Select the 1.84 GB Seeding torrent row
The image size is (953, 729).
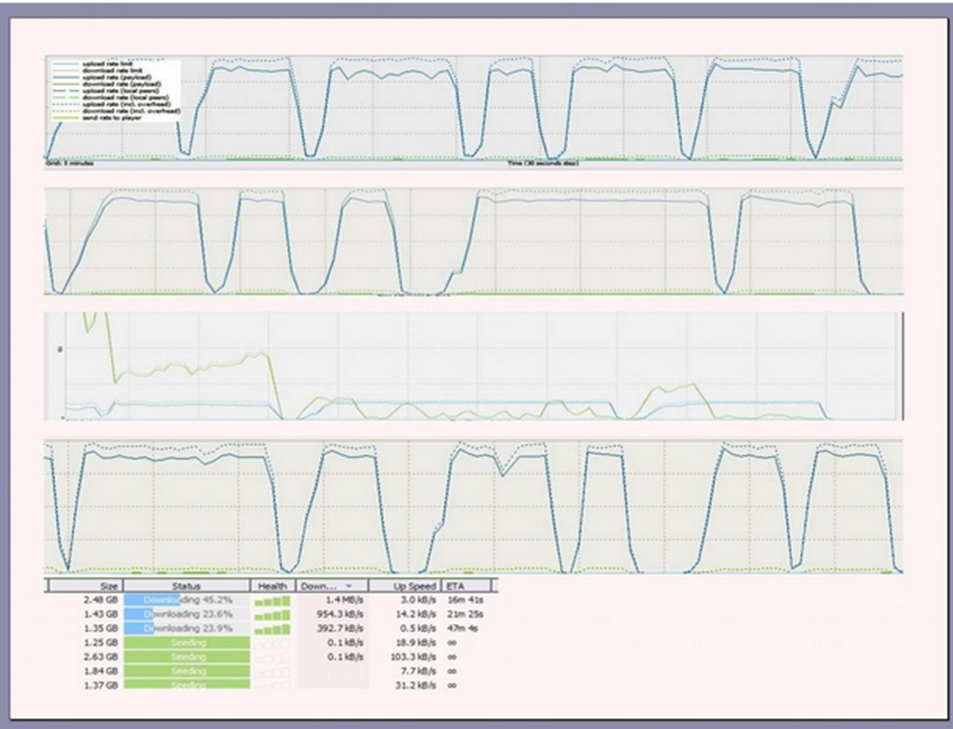click(270, 671)
